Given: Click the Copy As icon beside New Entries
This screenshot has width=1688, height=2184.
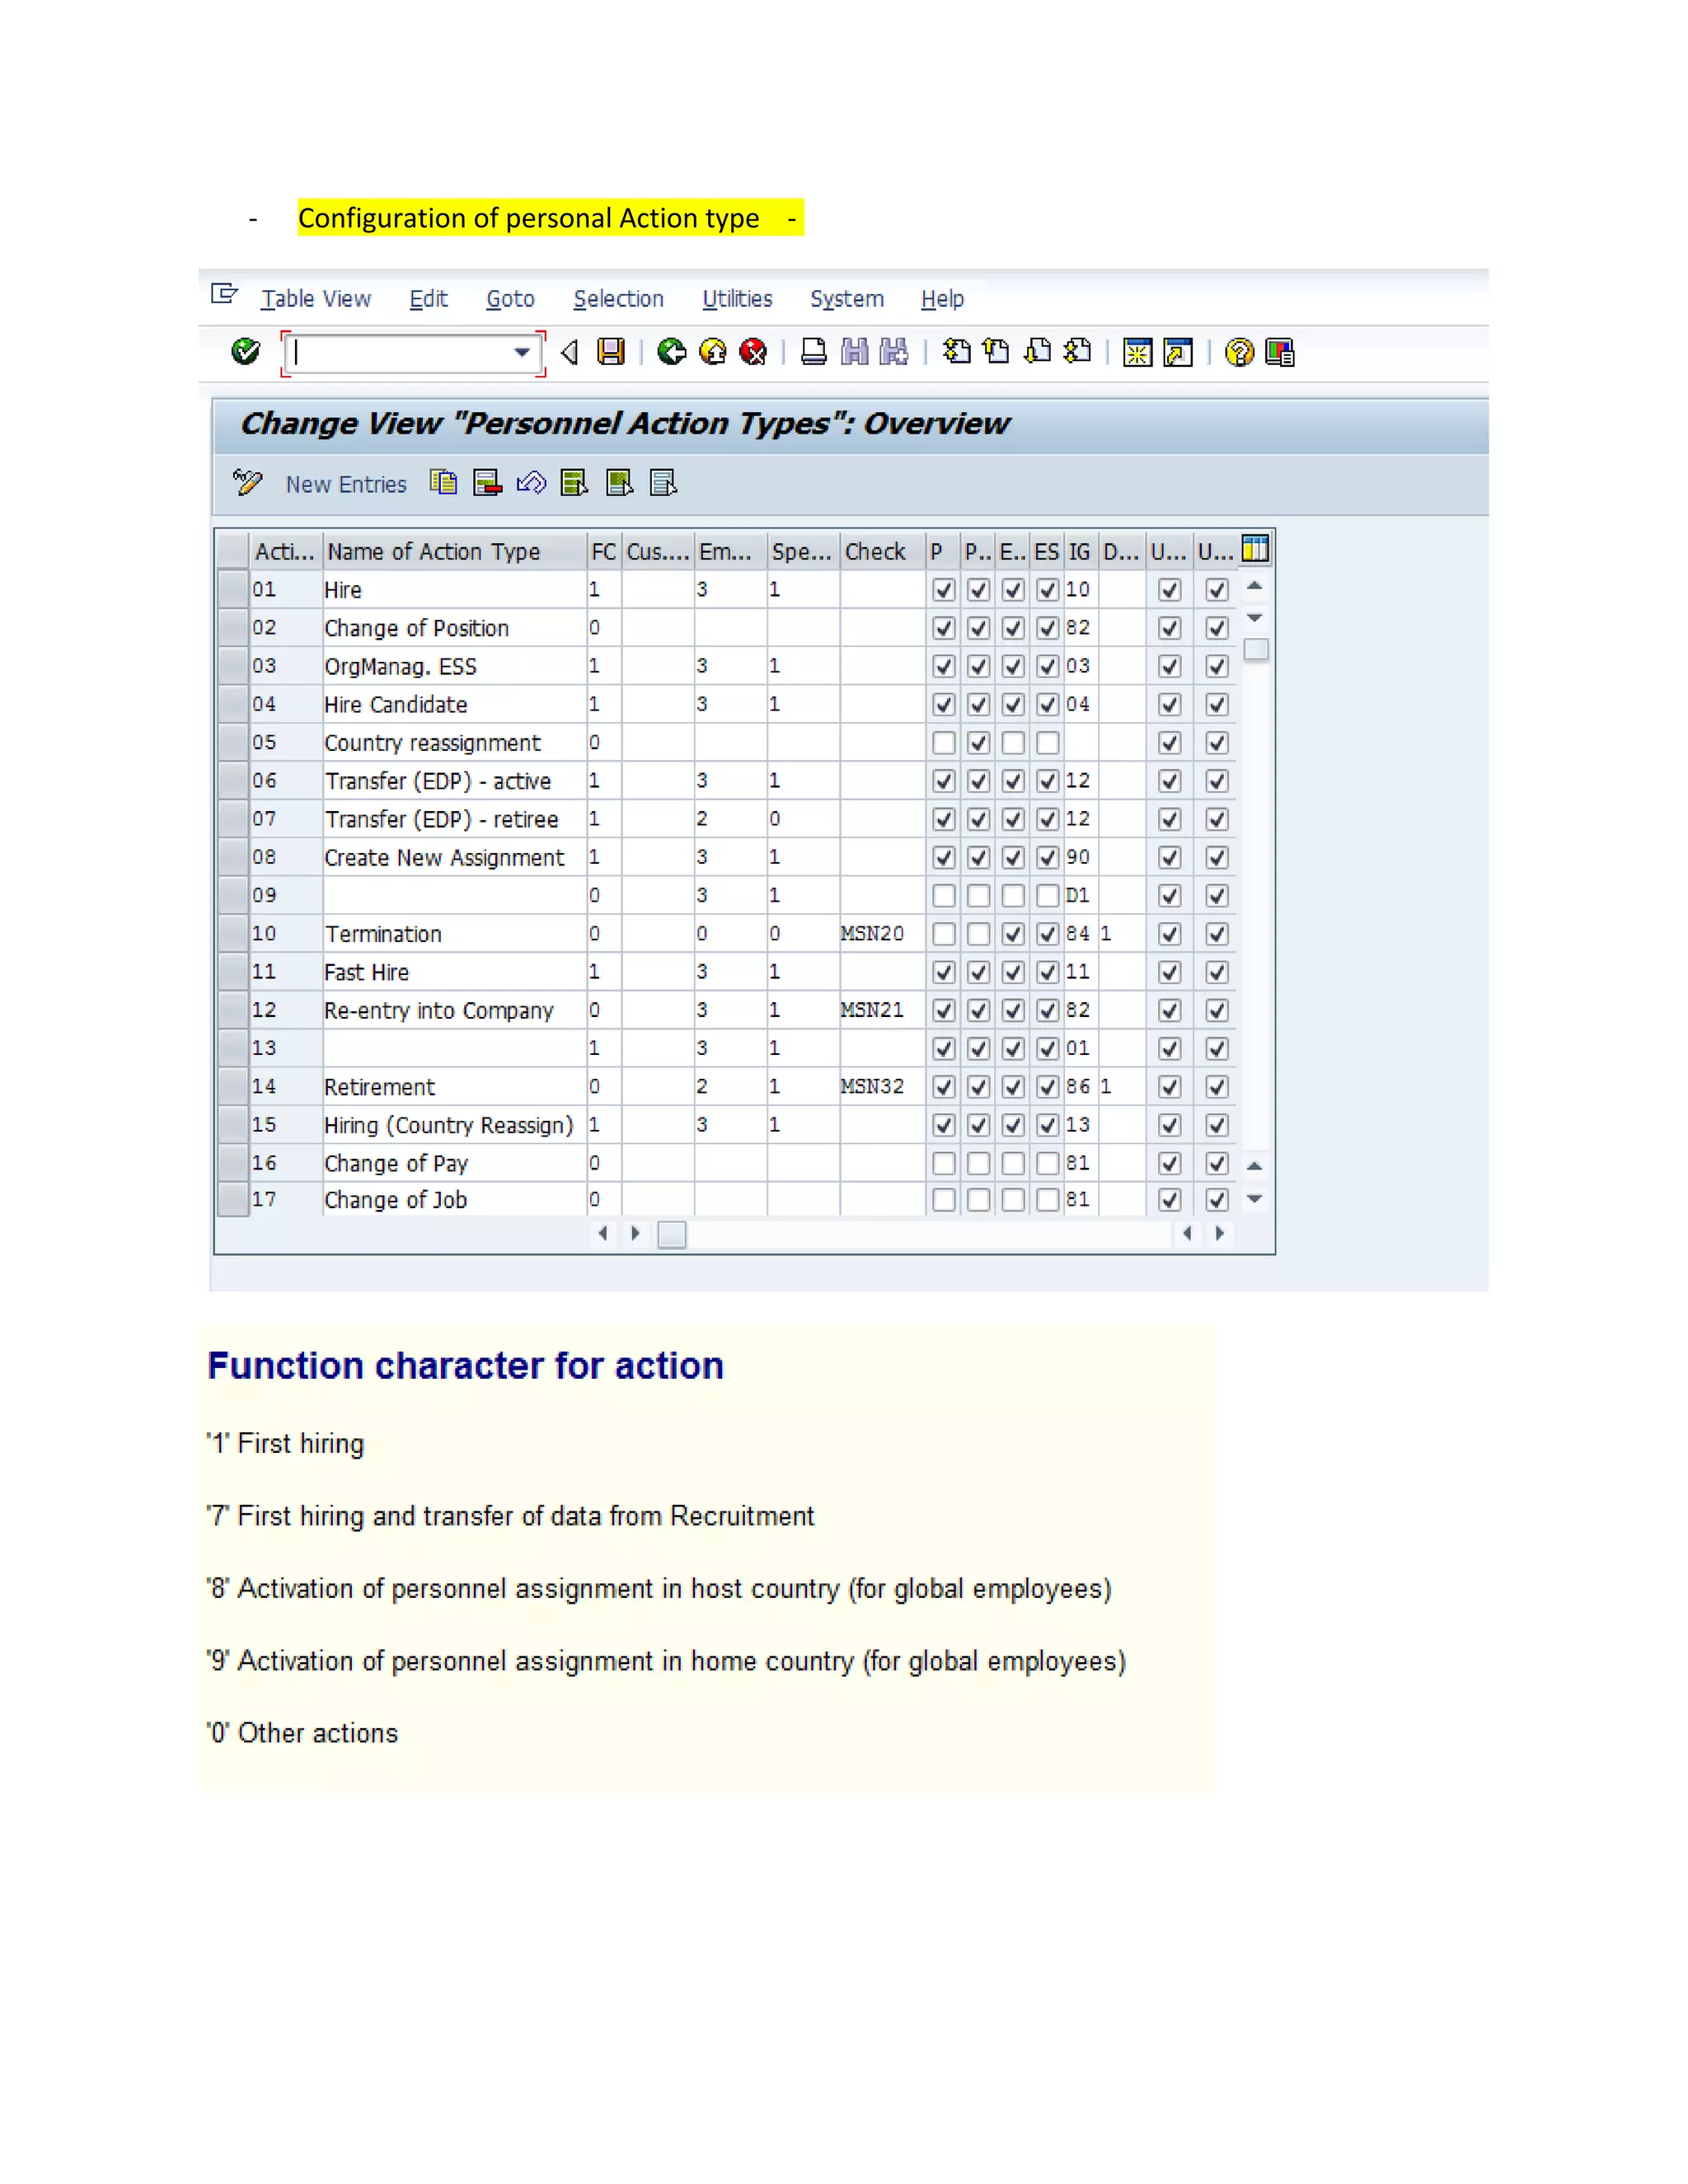Looking at the screenshot, I should (x=443, y=483).
